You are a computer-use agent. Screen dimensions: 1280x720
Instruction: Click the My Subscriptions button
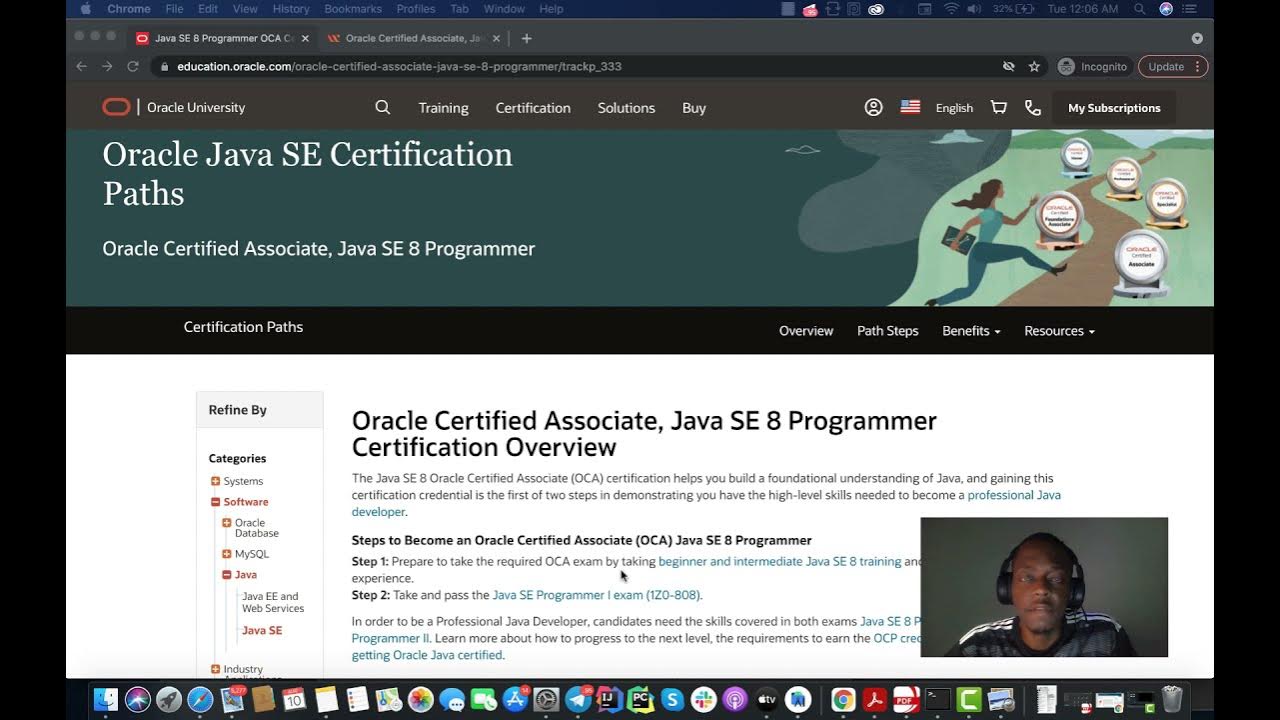(1114, 108)
